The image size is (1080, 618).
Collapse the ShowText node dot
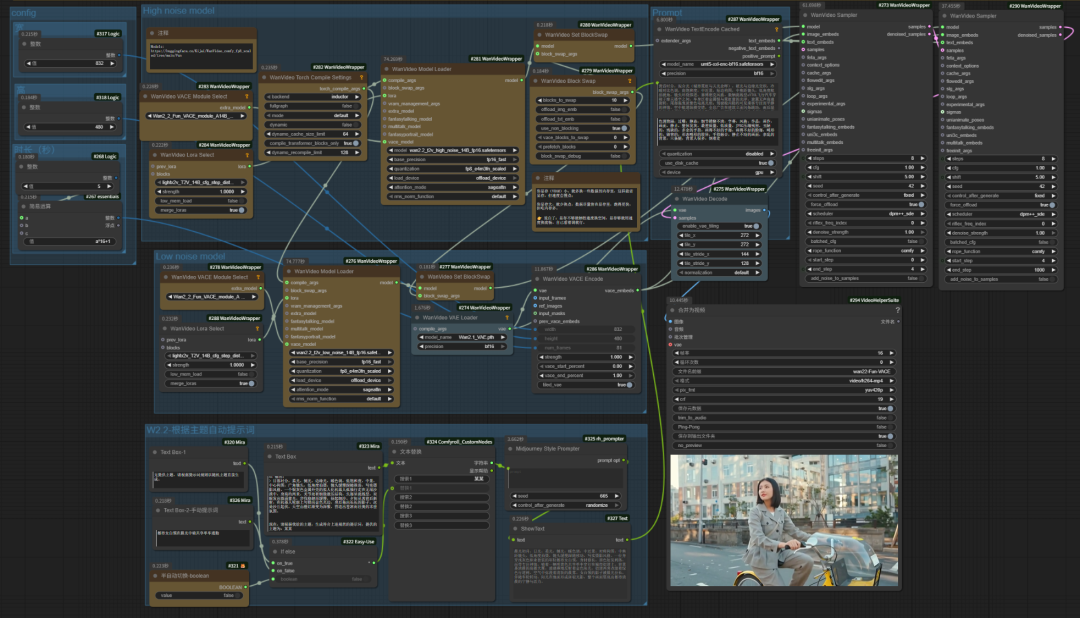[515, 528]
